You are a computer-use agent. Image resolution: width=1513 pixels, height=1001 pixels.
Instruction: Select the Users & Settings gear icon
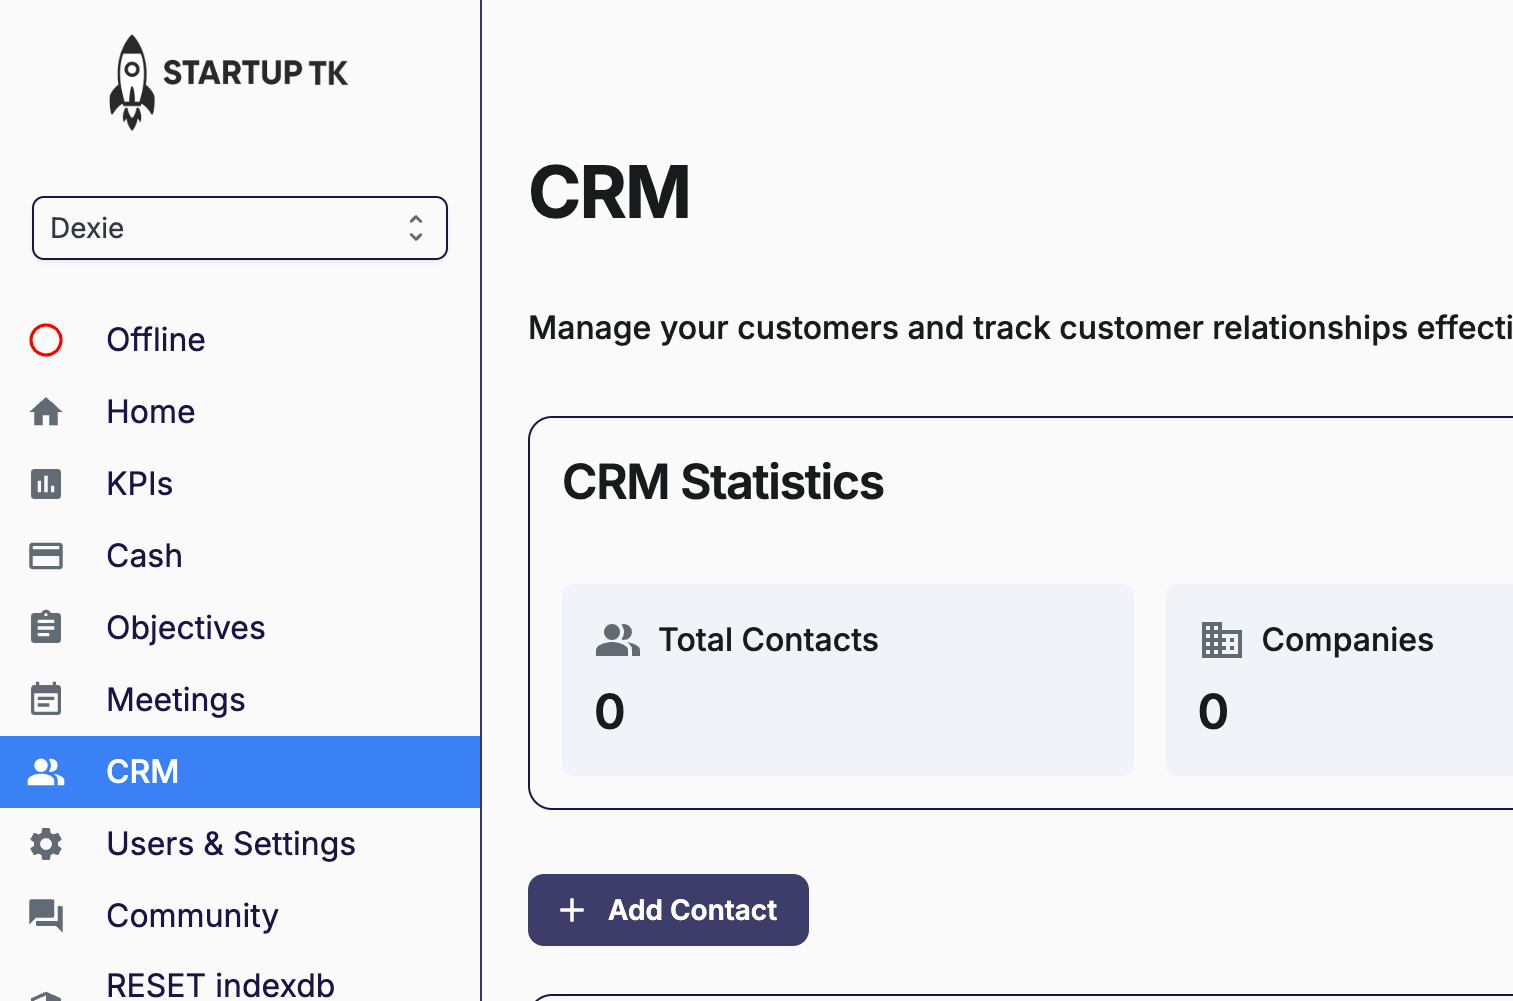[x=46, y=843]
